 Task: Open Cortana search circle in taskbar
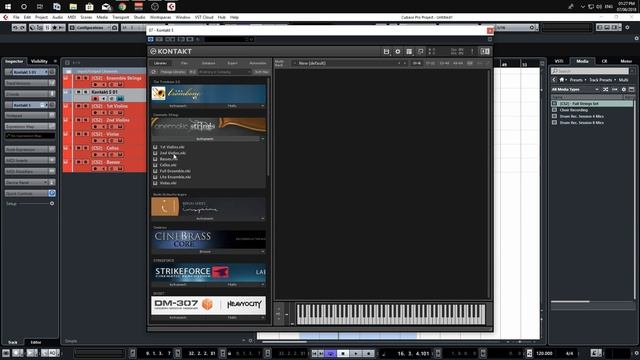pyautogui.click(x=24, y=7)
